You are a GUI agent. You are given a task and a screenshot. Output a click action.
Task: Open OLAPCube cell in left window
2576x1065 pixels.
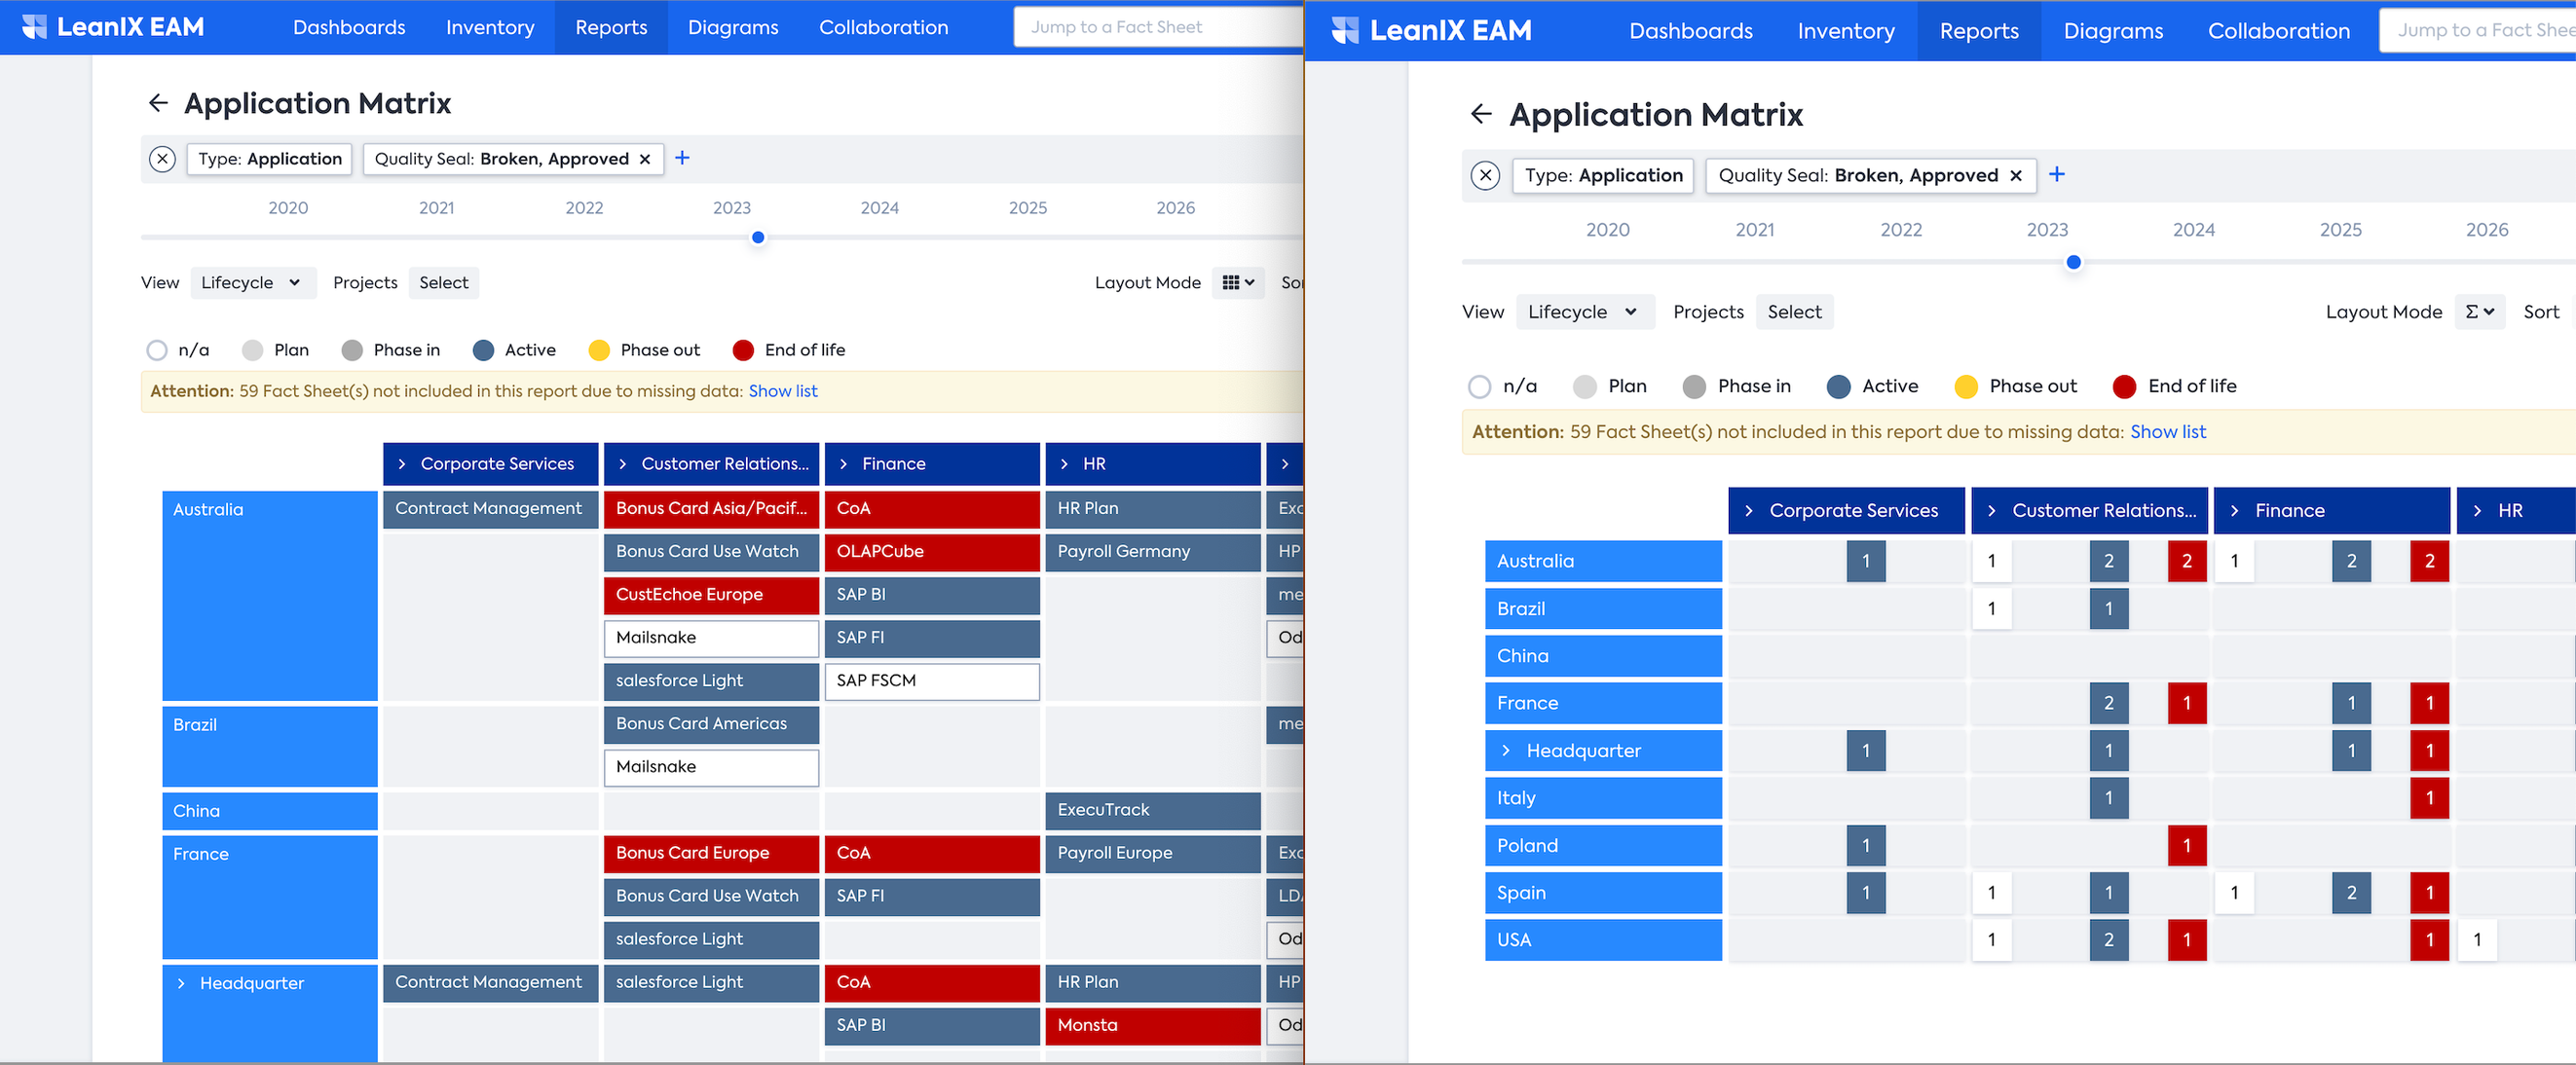[x=932, y=552]
